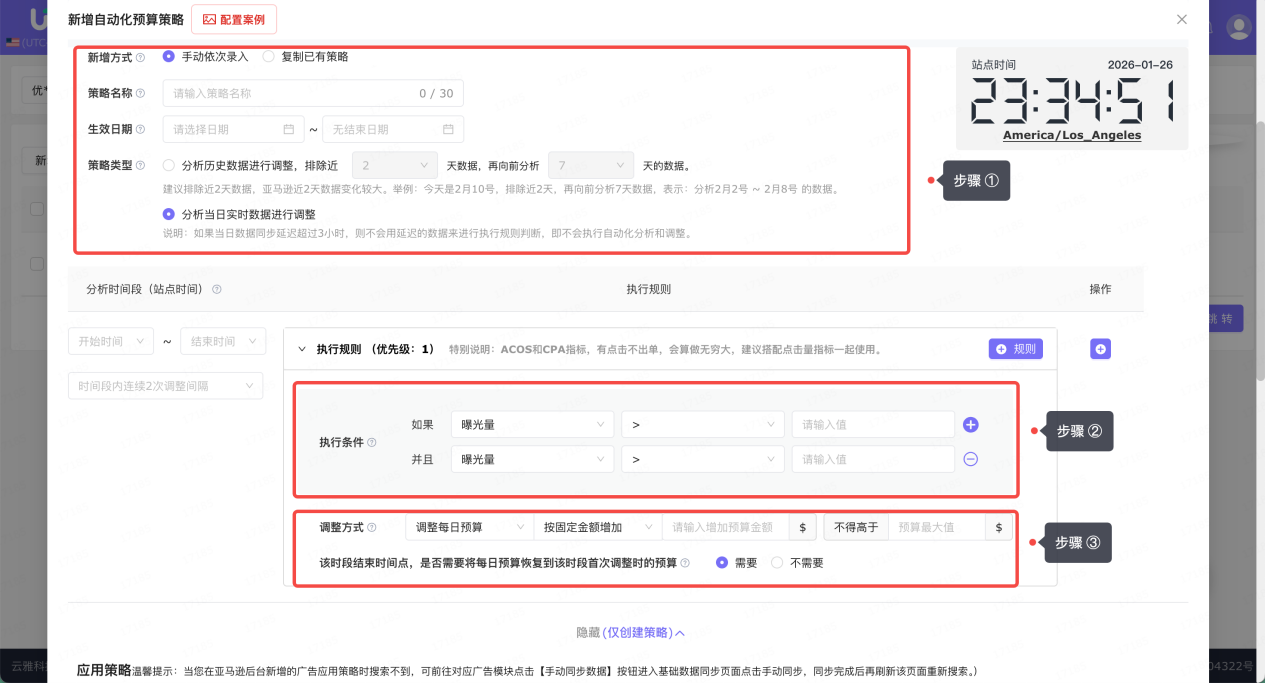Image resolution: width=1265 pixels, height=683 pixels.
Task: Click the purple plus icon to add a time period row
Action: pyautogui.click(x=1100, y=349)
